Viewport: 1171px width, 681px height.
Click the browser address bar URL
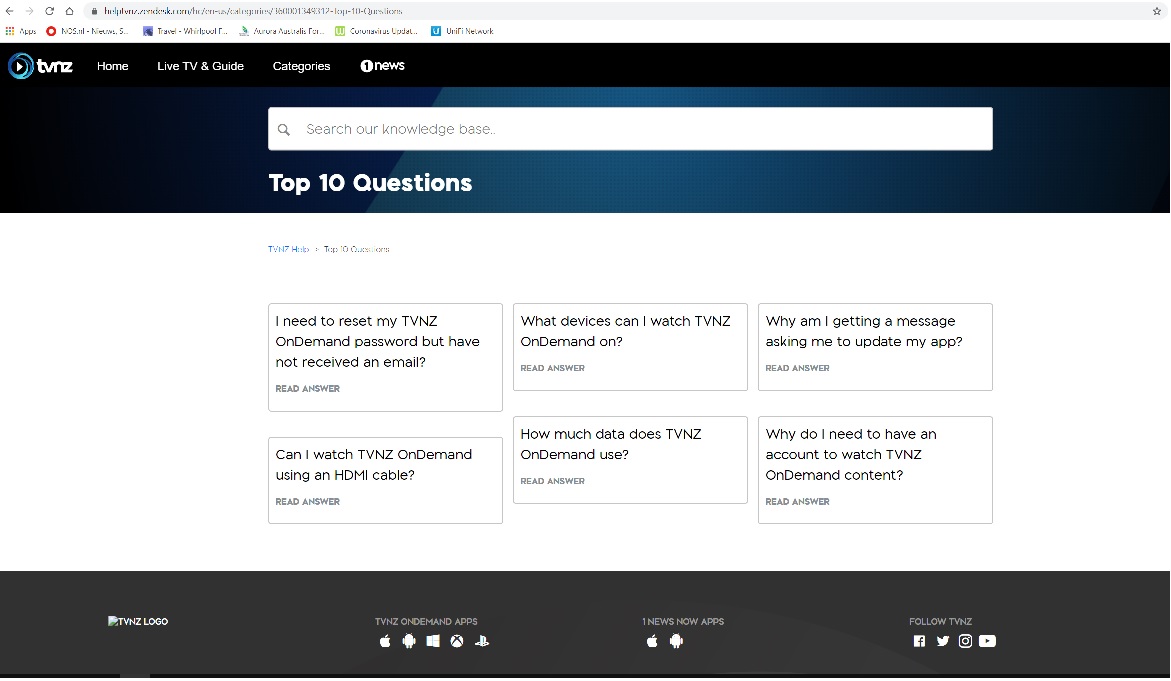click(x=253, y=11)
